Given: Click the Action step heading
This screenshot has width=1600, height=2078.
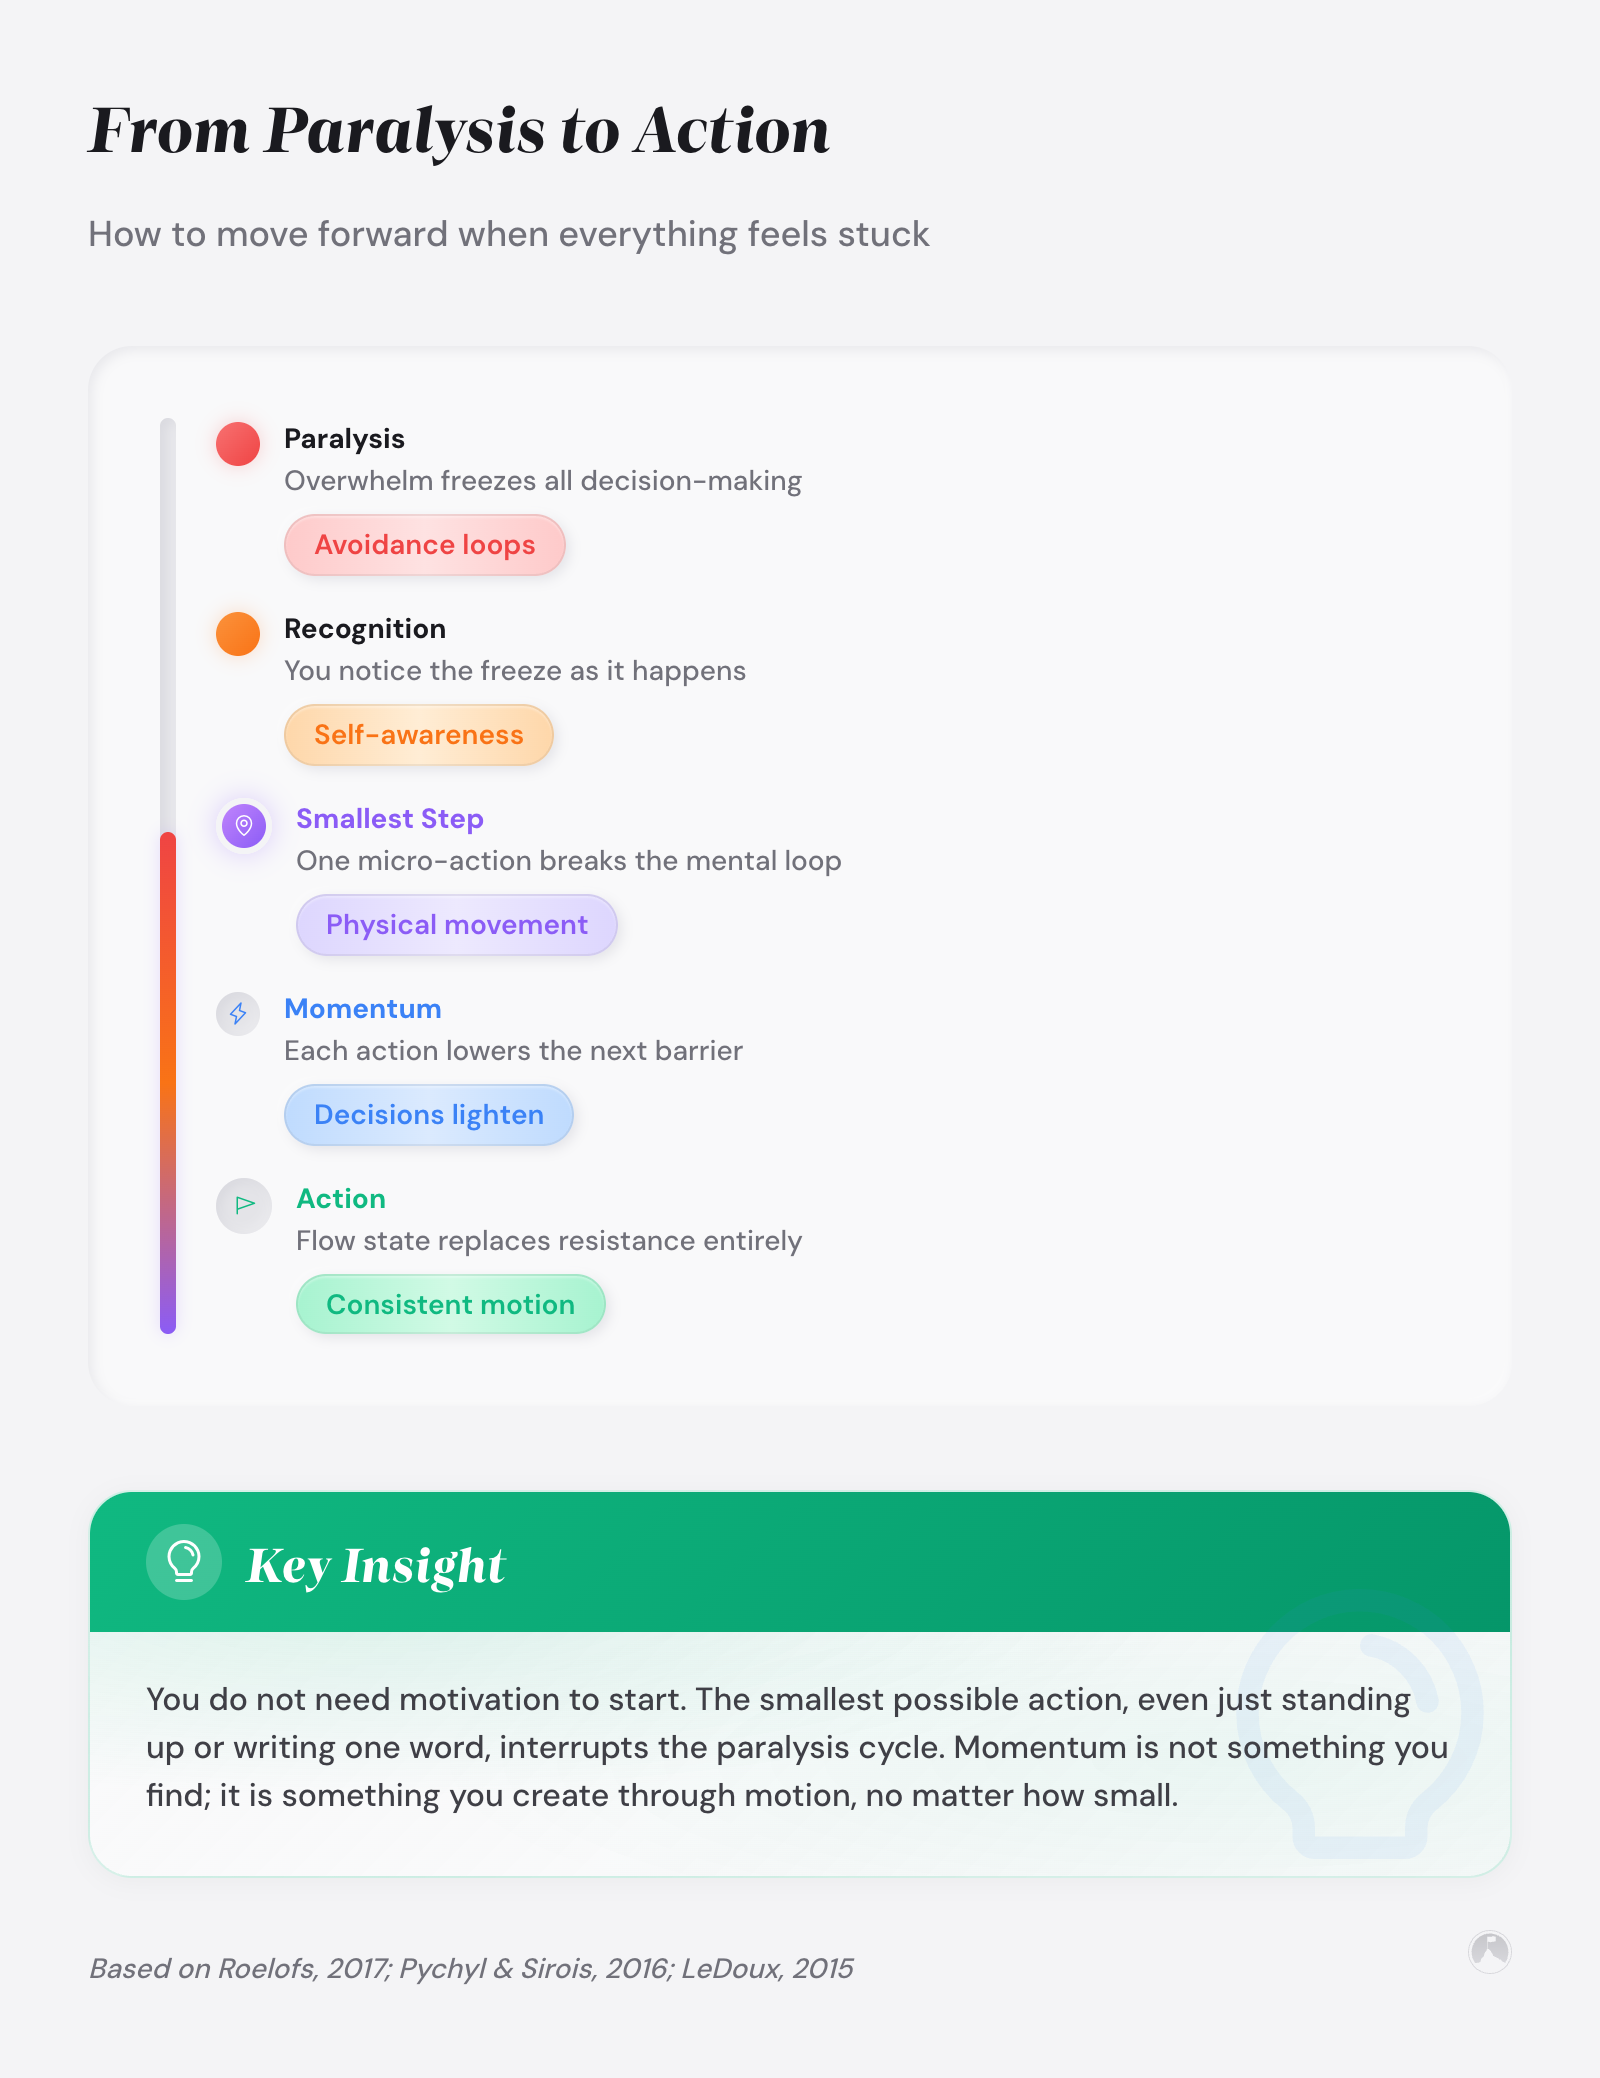Looking at the screenshot, I should point(341,1199).
